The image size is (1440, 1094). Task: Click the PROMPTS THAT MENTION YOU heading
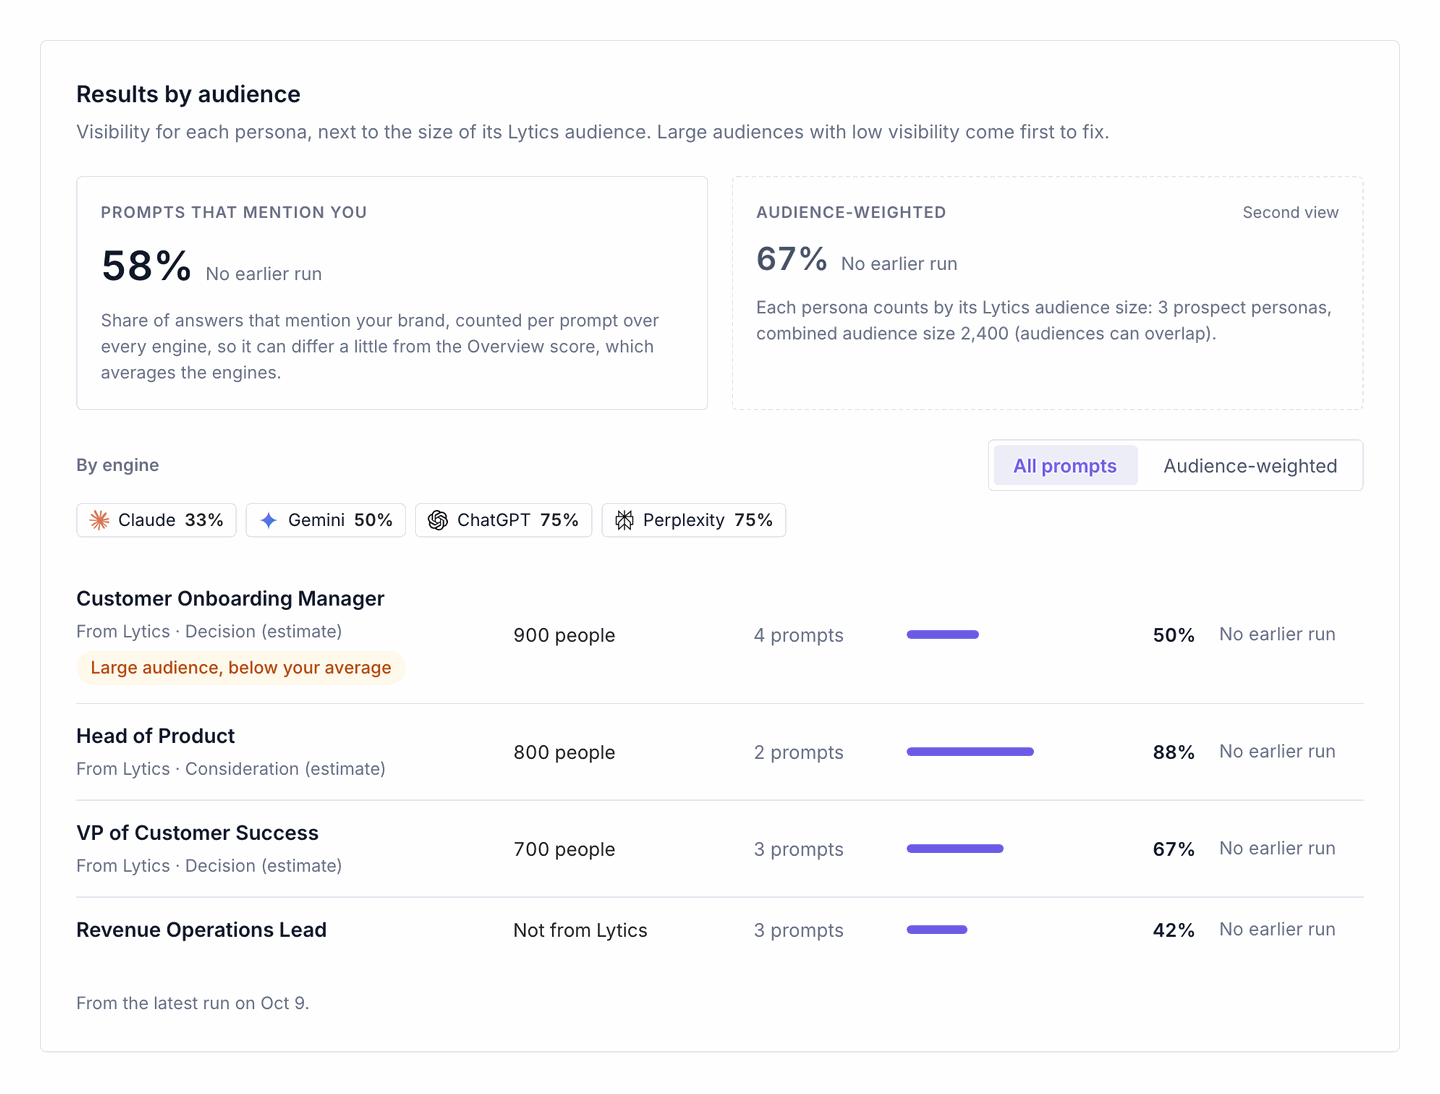(x=234, y=212)
